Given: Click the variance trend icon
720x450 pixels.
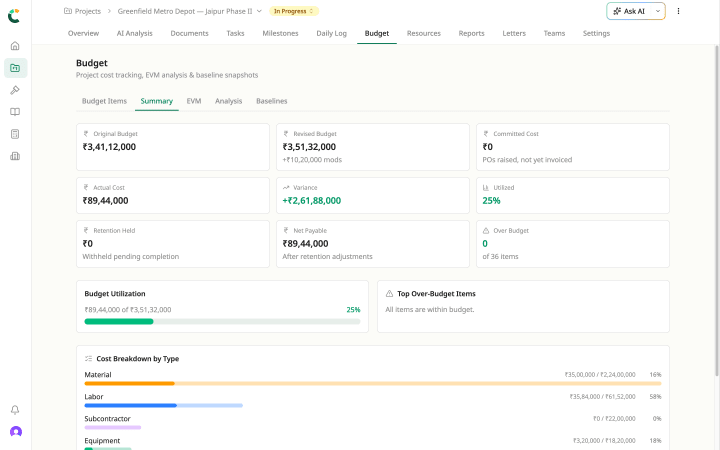Looking at the screenshot, I should point(286,187).
